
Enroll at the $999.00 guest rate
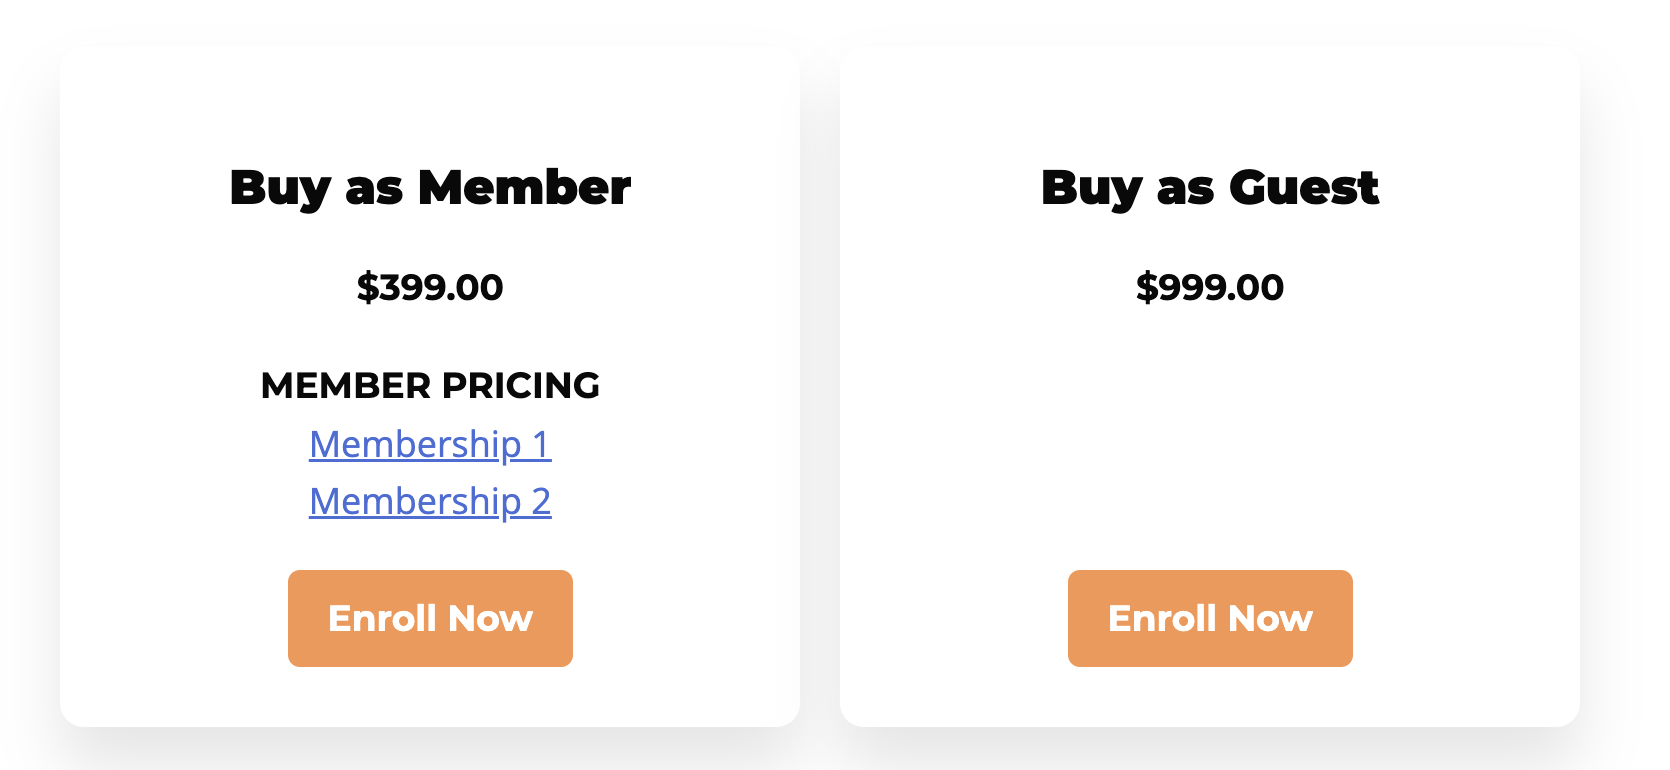click(x=1210, y=618)
